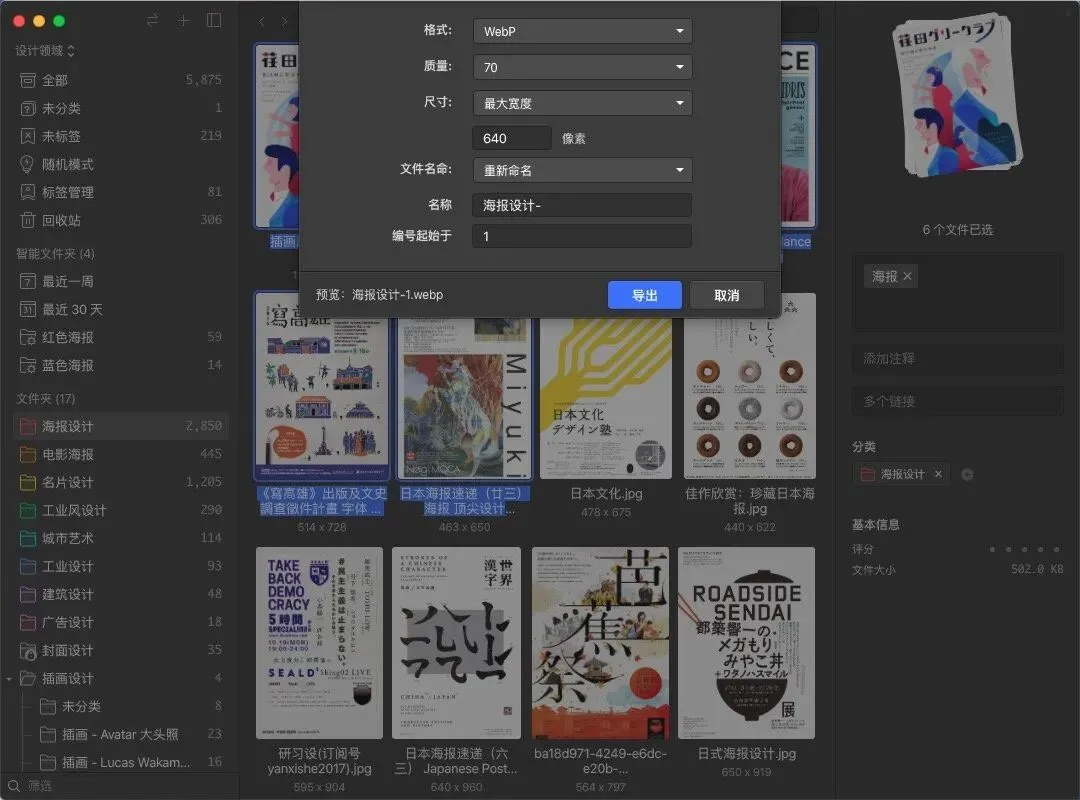
Task: Select the 红色海报 smart folder
Action: point(121,337)
